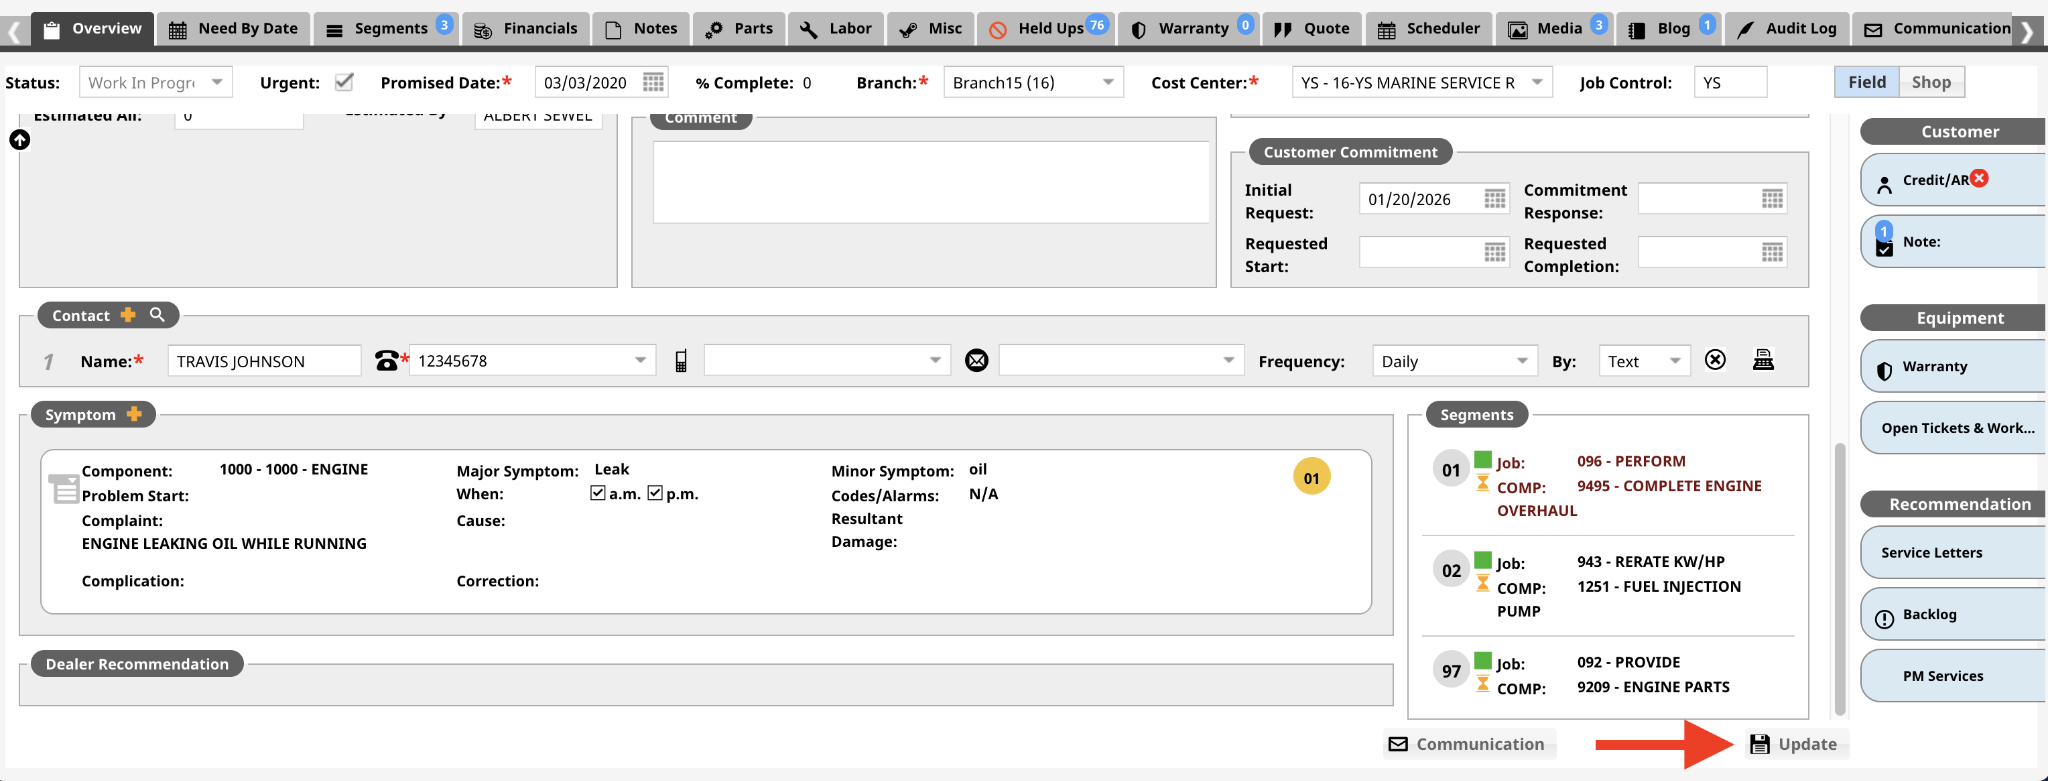Open the Service Letters panel
Screen dimensions: 2048x781
click(x=1953, y=552)
